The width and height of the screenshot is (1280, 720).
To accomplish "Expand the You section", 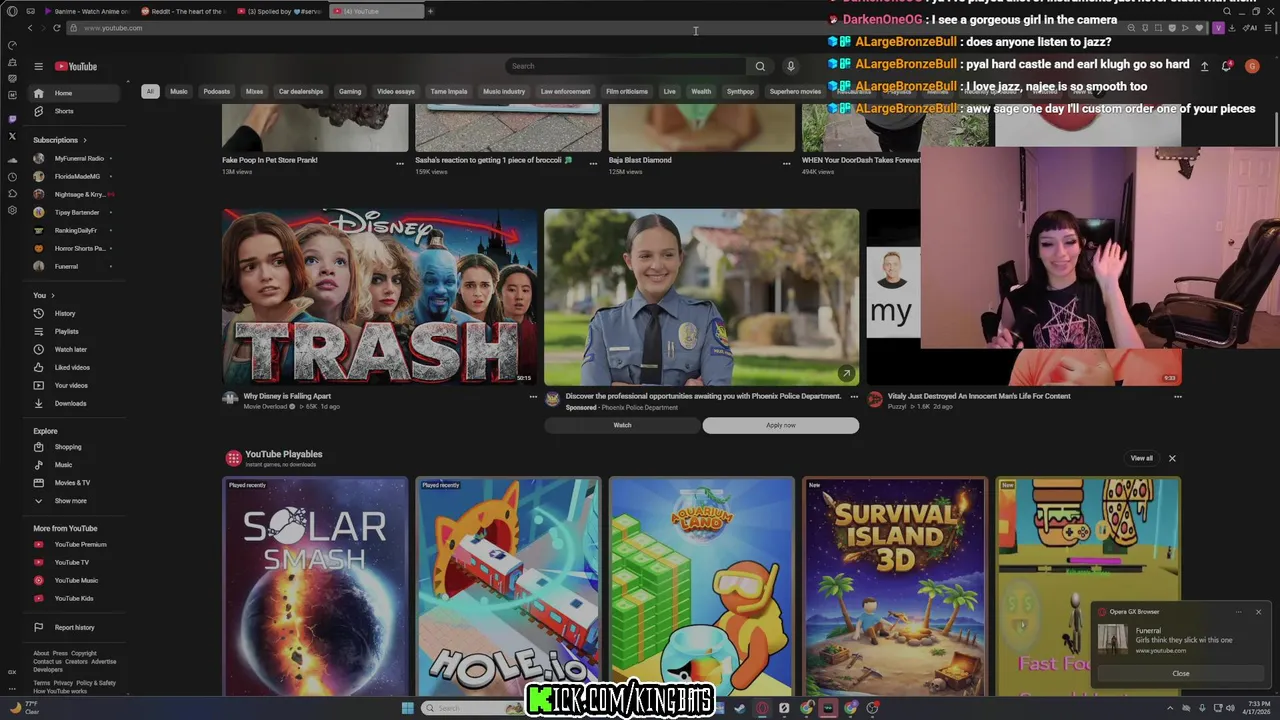I will 44,295.
